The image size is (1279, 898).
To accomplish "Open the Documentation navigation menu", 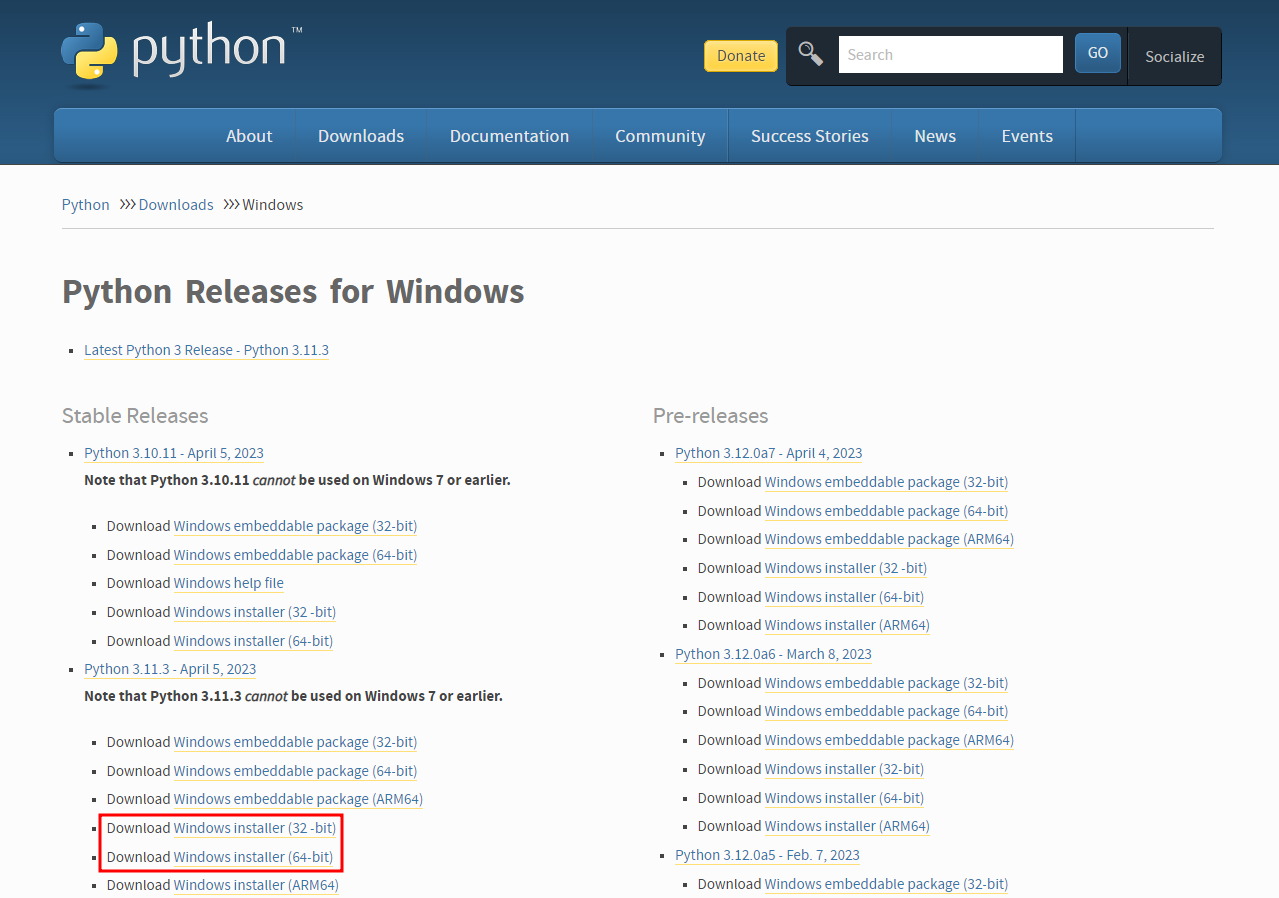I will (x=509, y=136).
